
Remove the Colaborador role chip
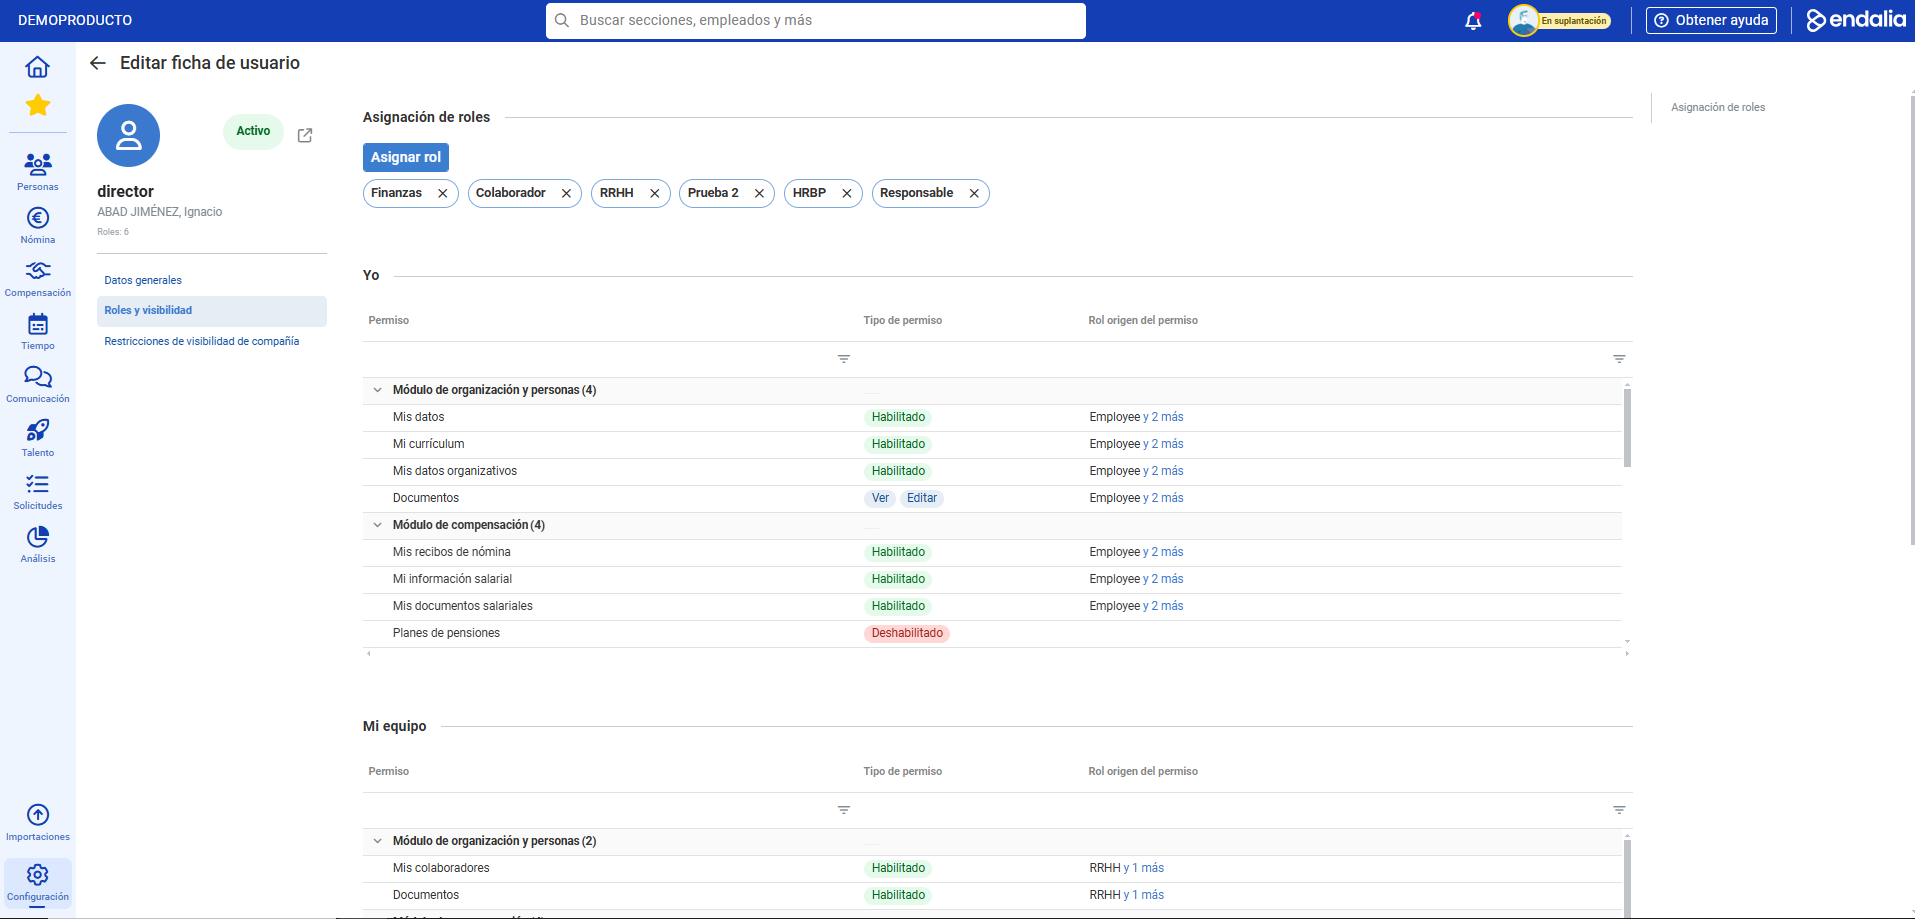click(x=566, y=193)
